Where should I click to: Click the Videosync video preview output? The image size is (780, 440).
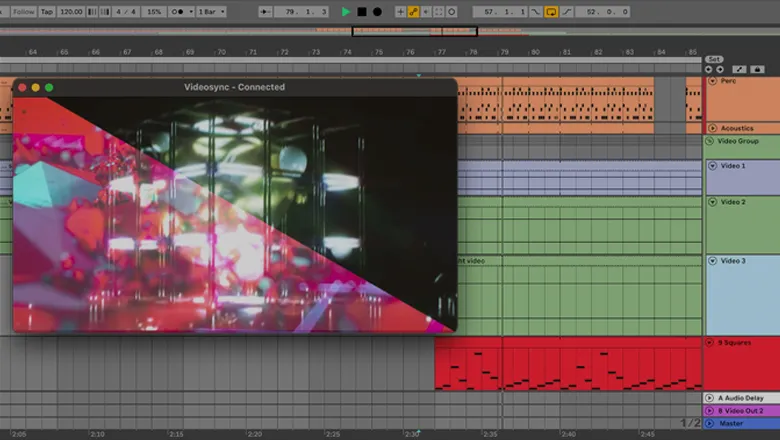click(x=234, y=214)
